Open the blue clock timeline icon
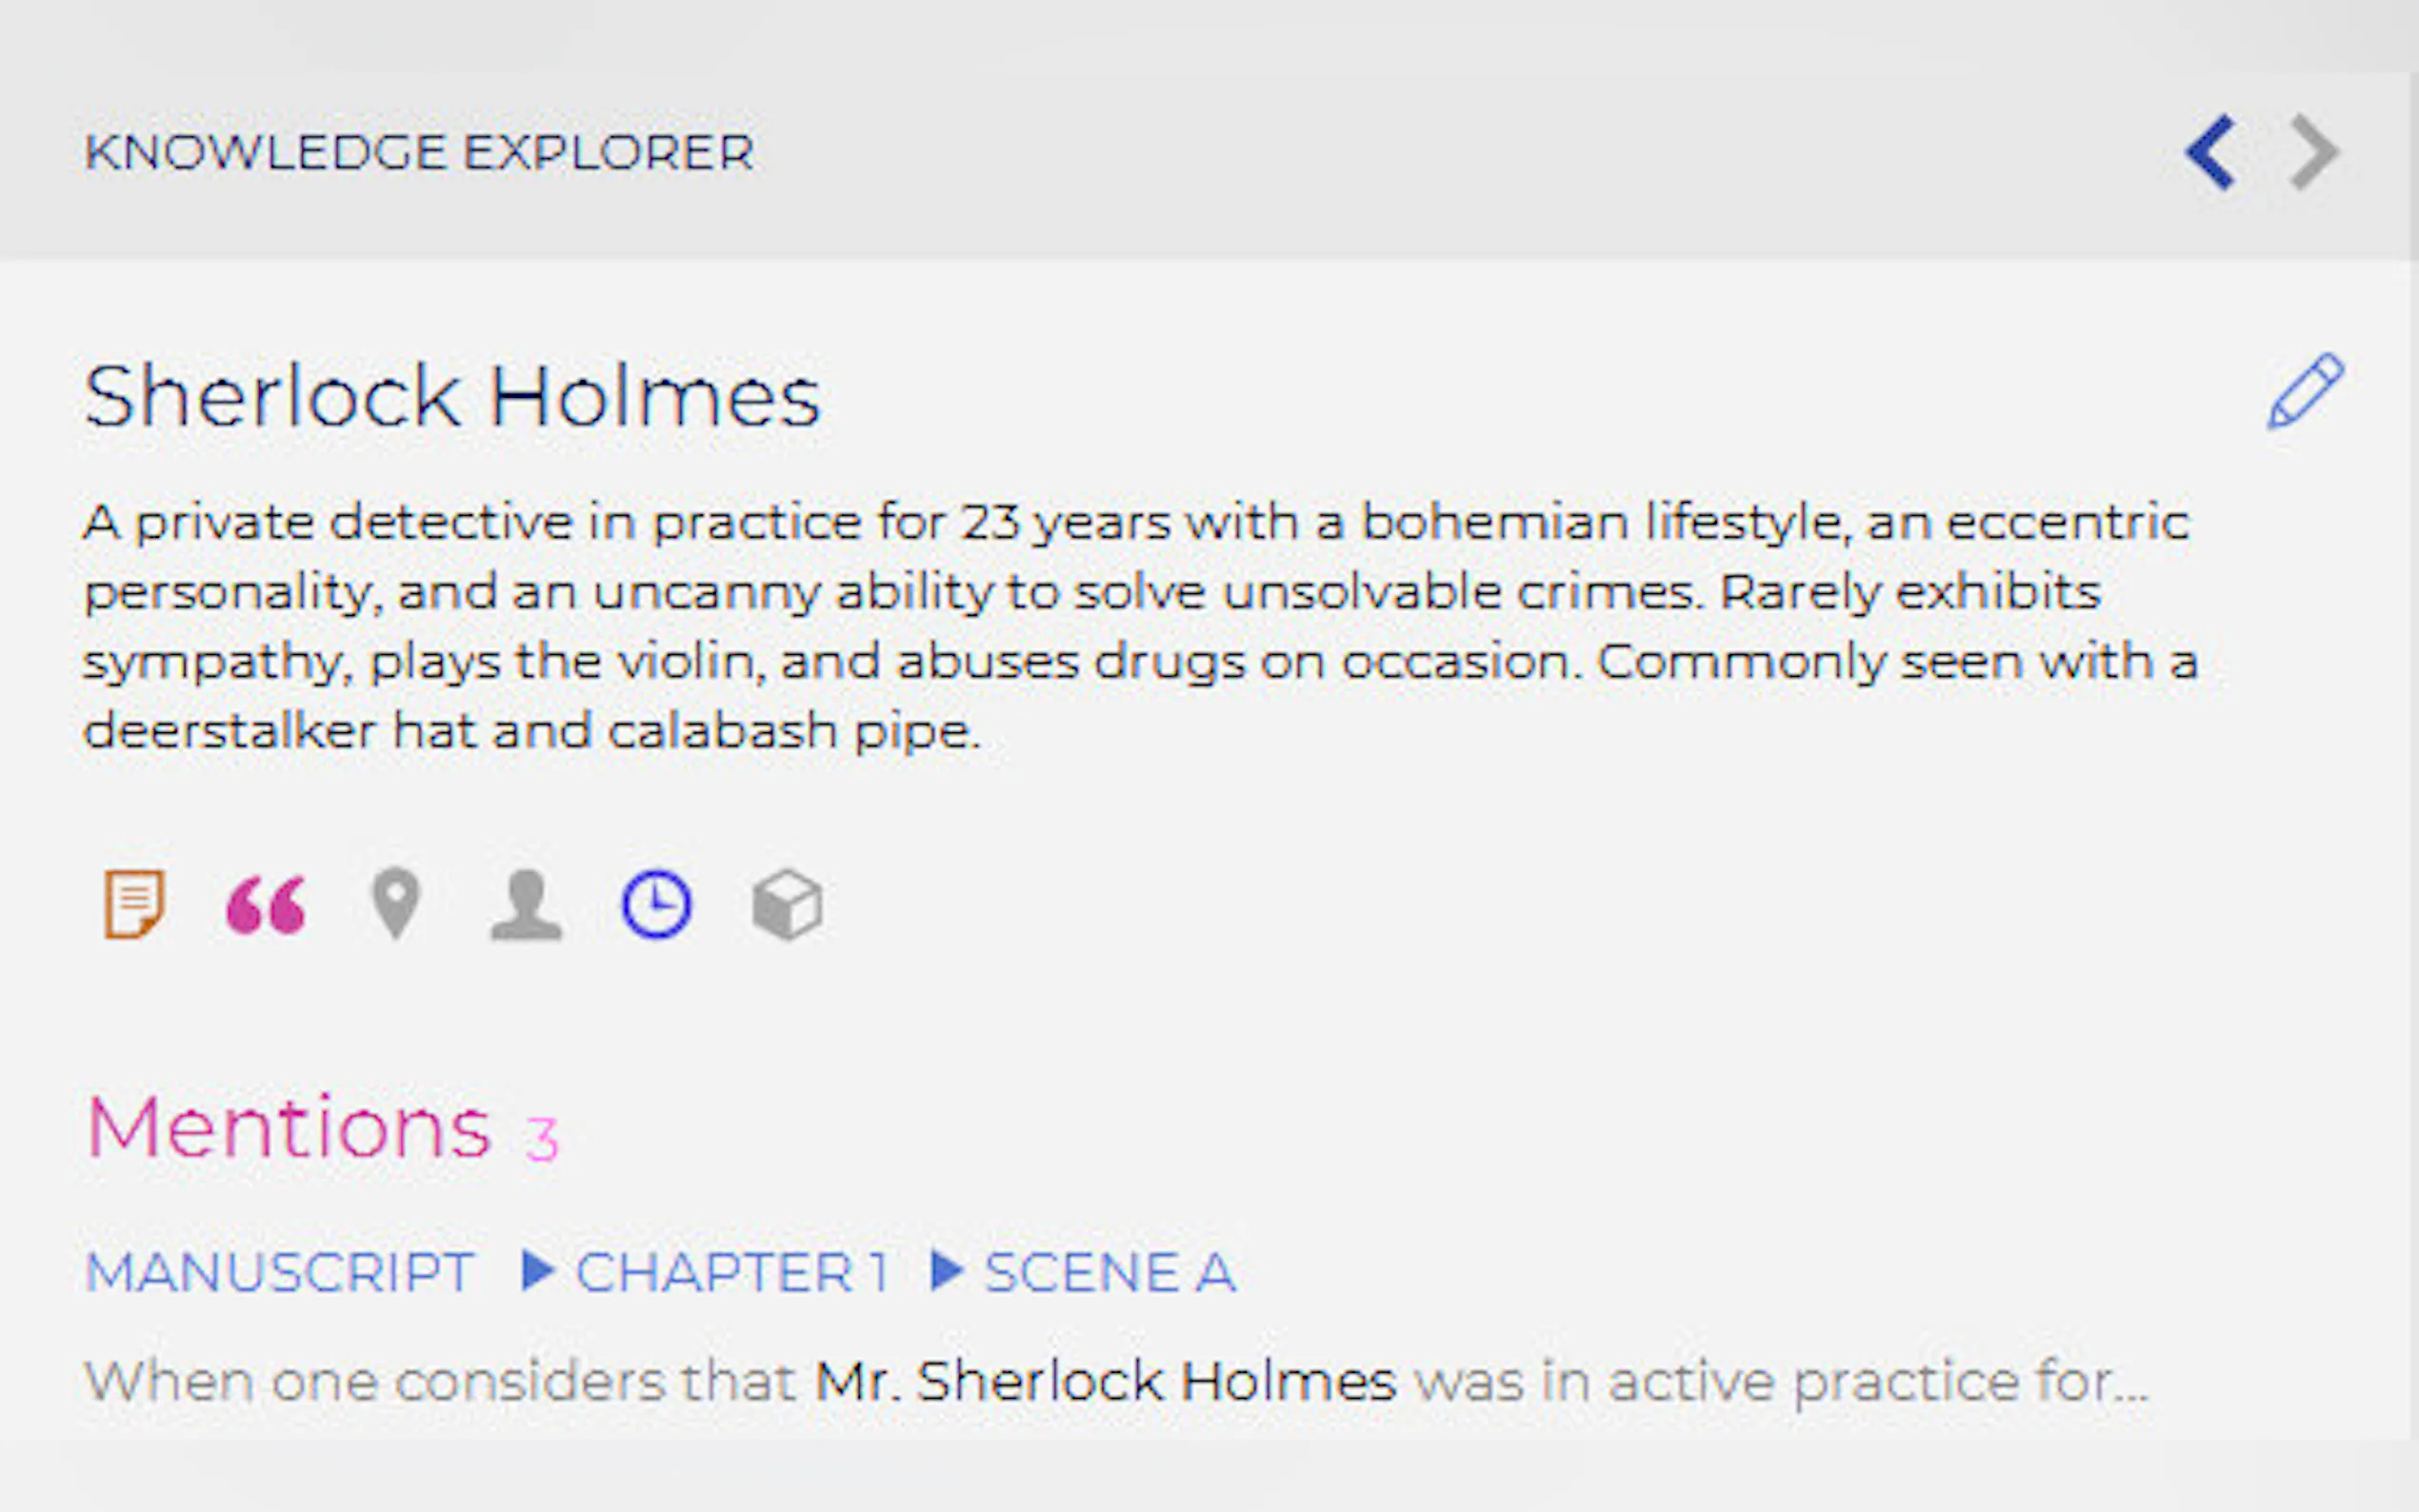The image size is (2419, 1512). [656, 905]
